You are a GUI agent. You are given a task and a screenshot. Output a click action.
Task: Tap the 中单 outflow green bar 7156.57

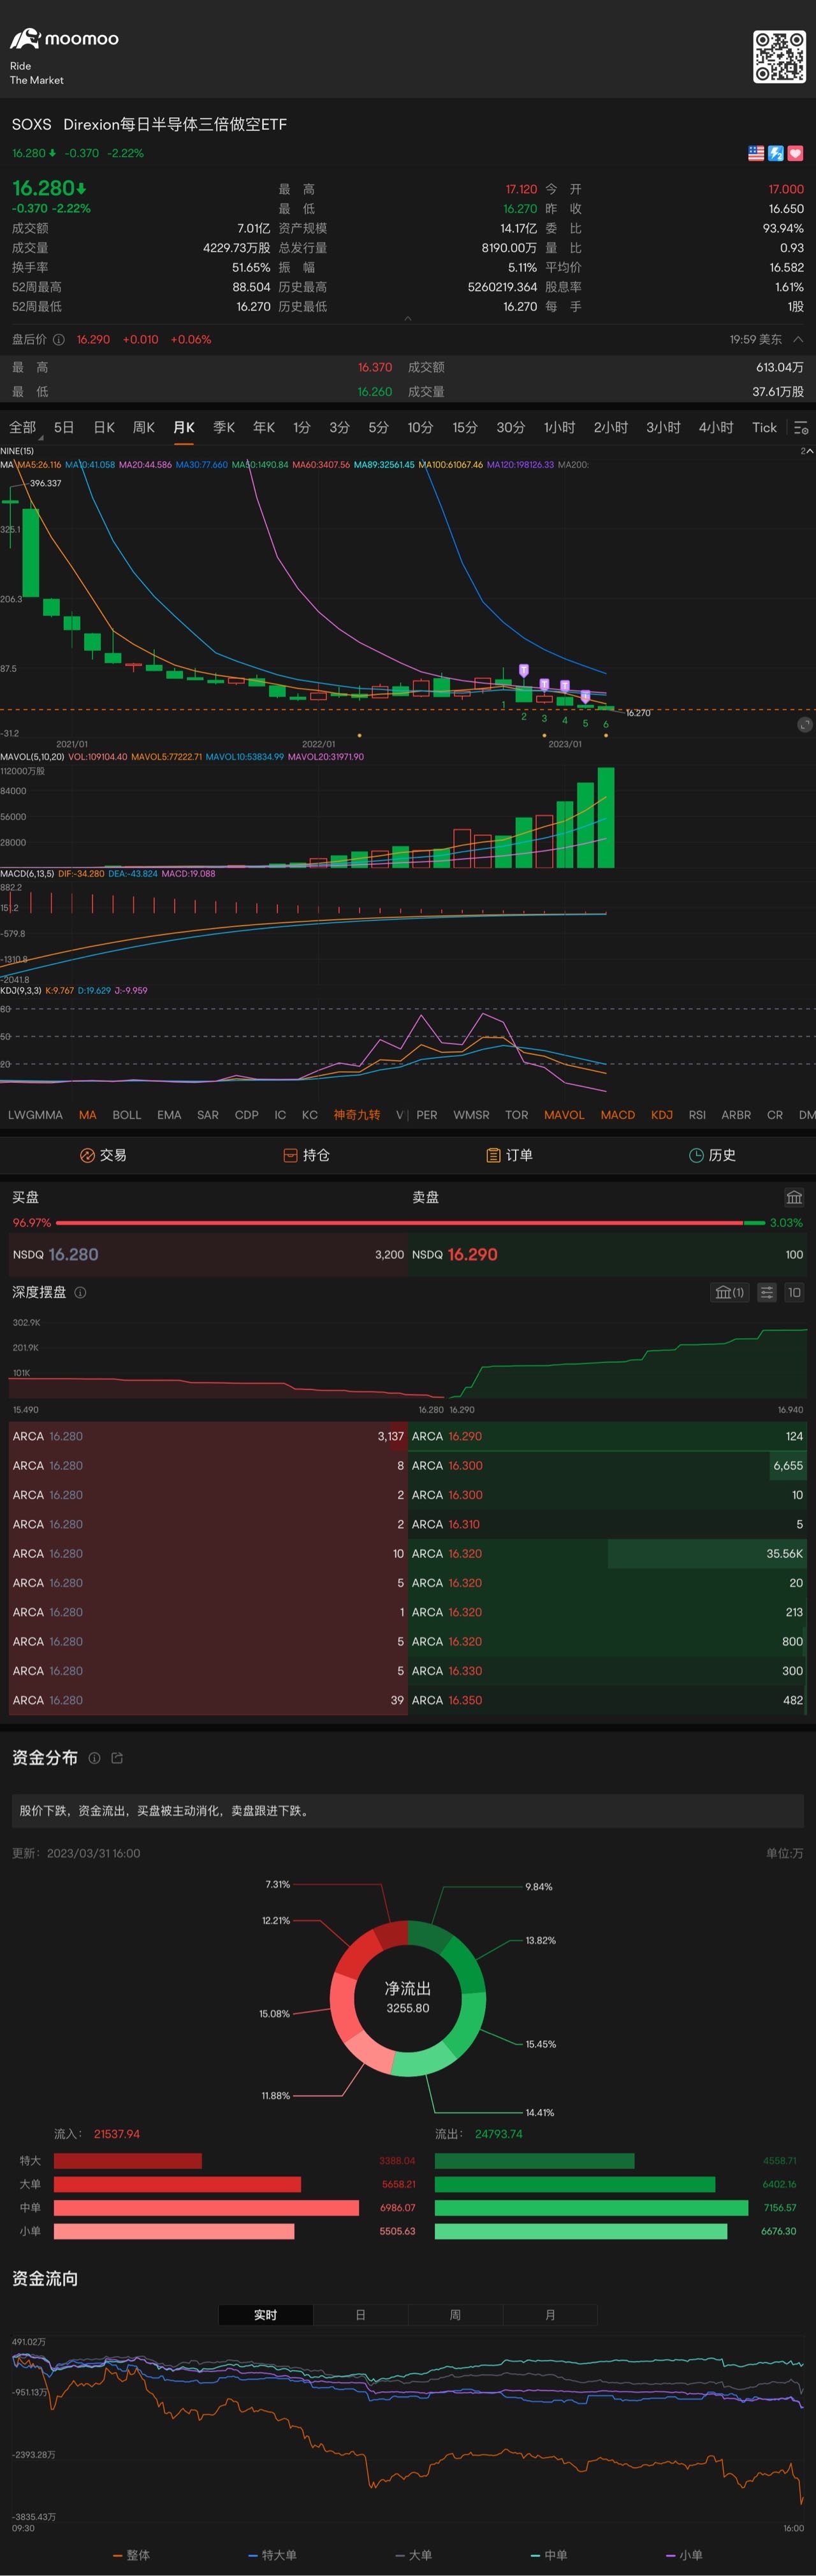tap(591, 2208)
